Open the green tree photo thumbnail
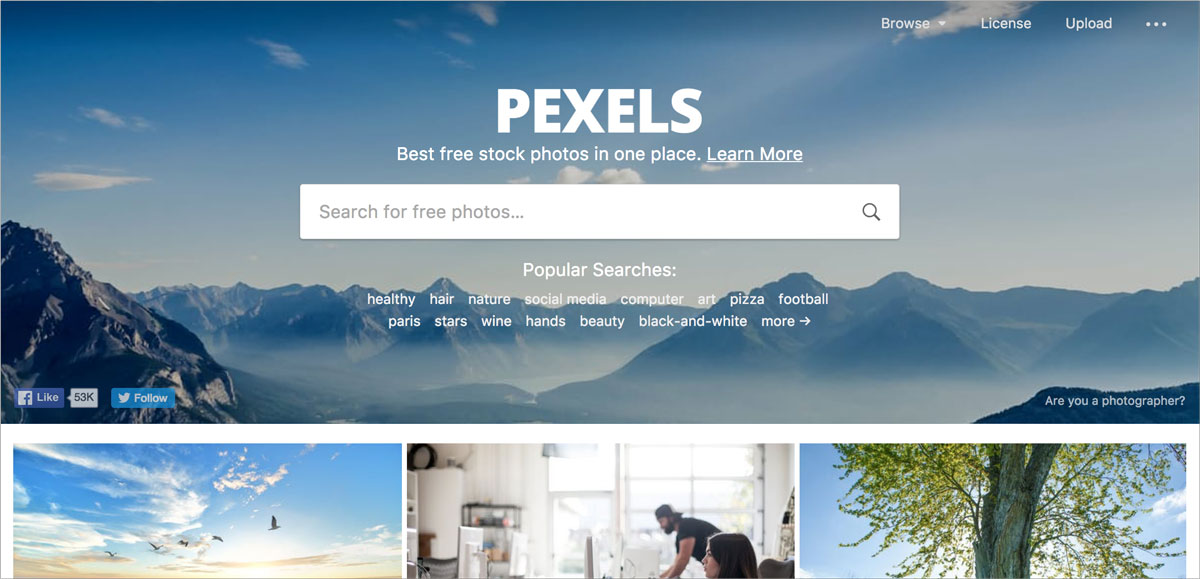 (993, 511)
